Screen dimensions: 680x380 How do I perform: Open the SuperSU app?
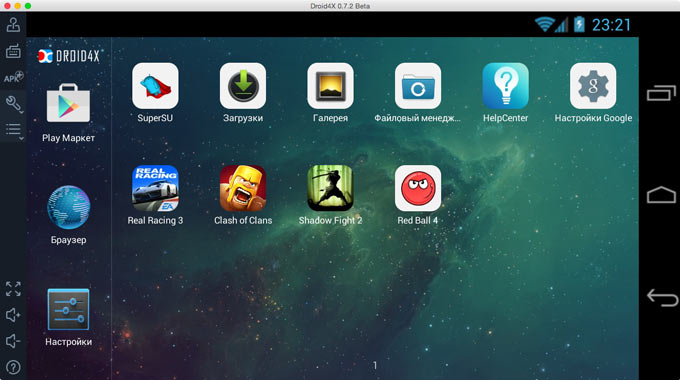pos(155,86)
